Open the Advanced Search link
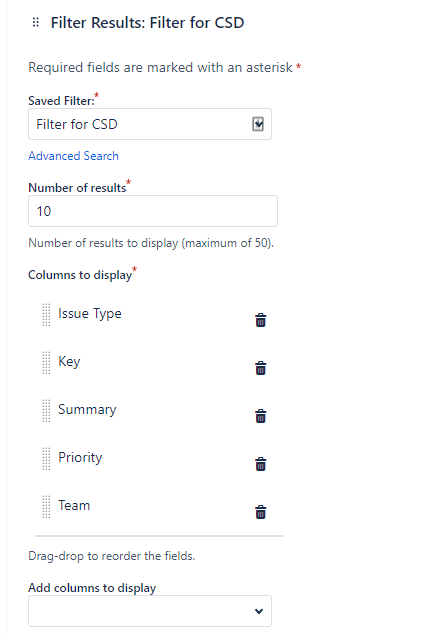 point(73,156)
